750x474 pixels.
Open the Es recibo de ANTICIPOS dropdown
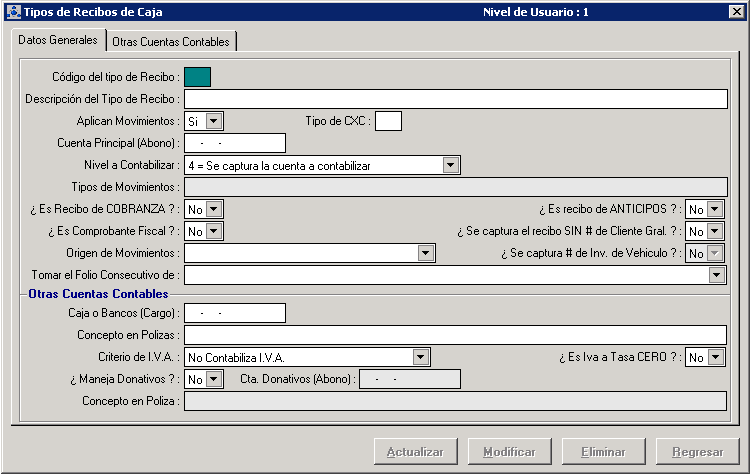[x=714, y=209]
